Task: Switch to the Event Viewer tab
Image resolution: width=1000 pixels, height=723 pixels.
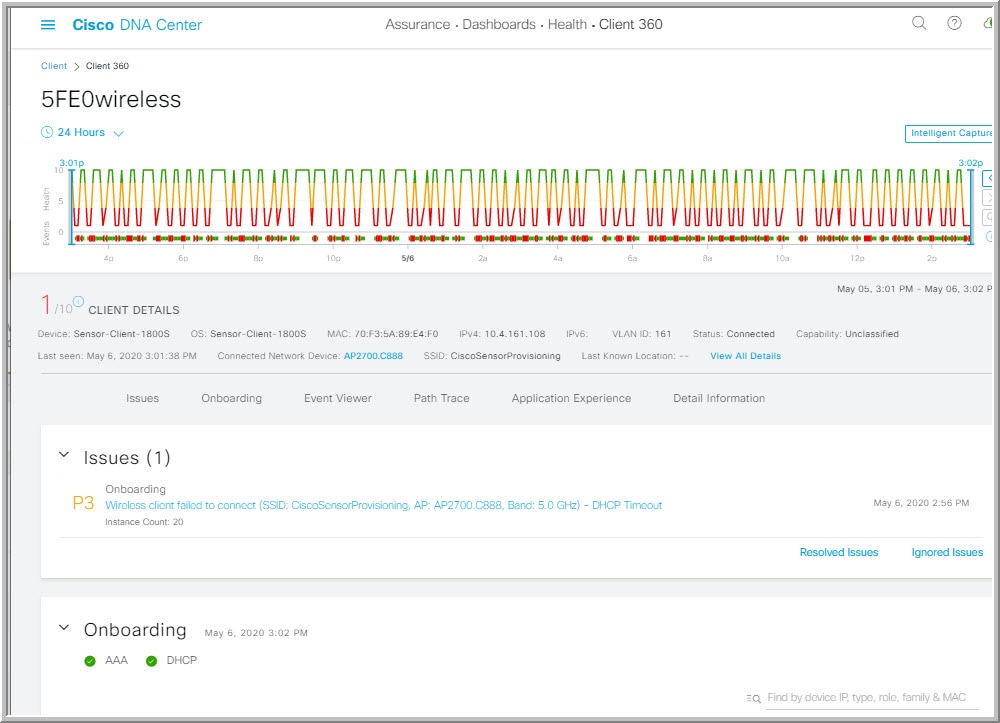Action: pyautogui.click(x=337, y=398)
